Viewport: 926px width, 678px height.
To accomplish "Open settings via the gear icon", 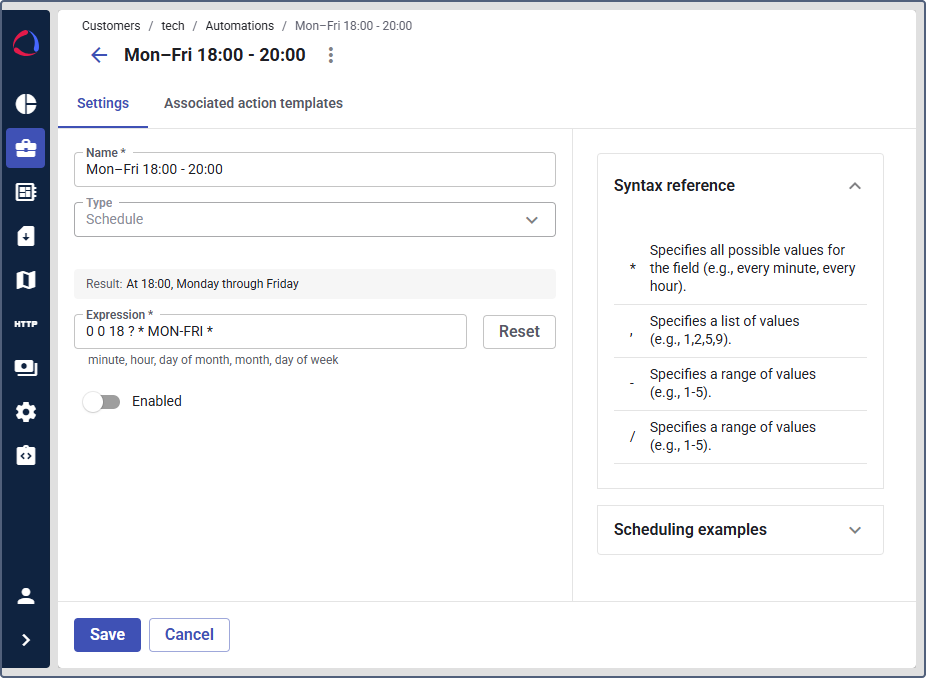I will tap(25, 411).
